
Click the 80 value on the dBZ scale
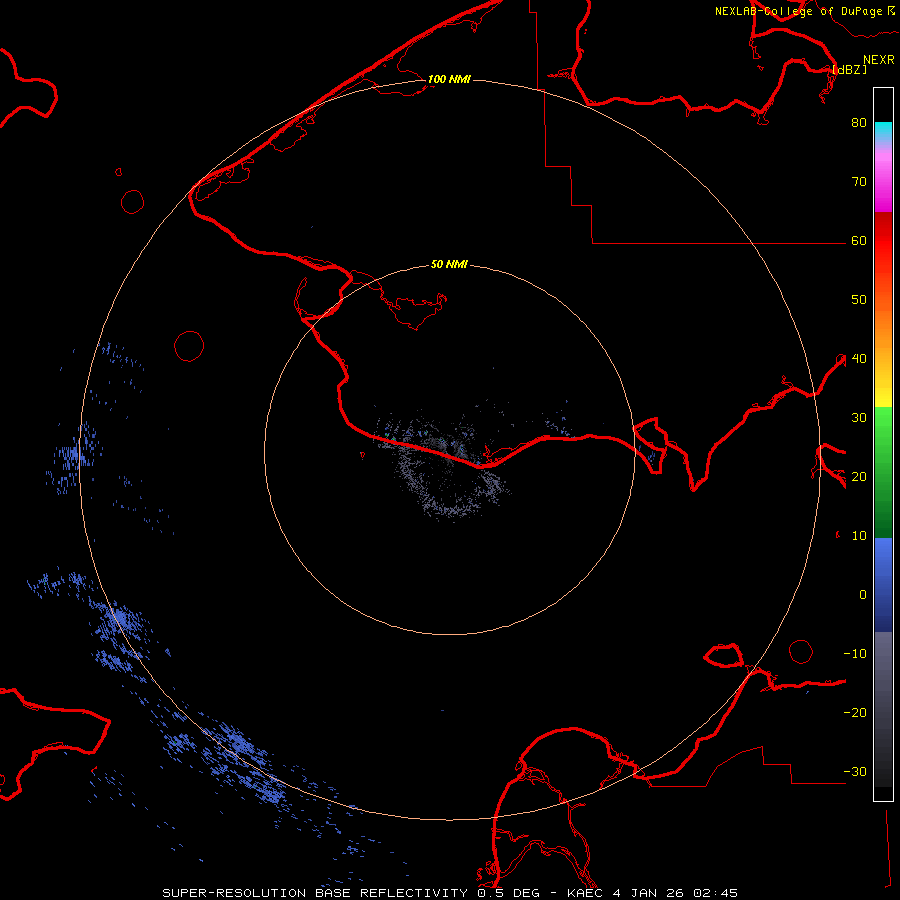859,122
